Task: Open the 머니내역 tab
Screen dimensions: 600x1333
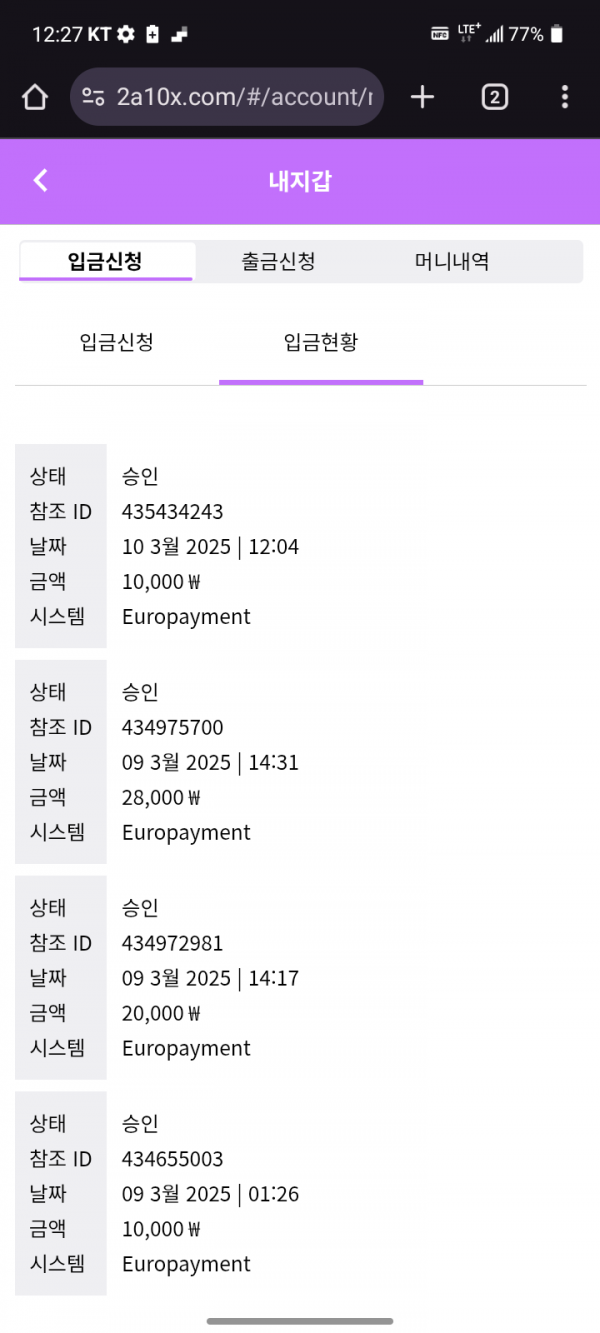Action: (452, 262)
